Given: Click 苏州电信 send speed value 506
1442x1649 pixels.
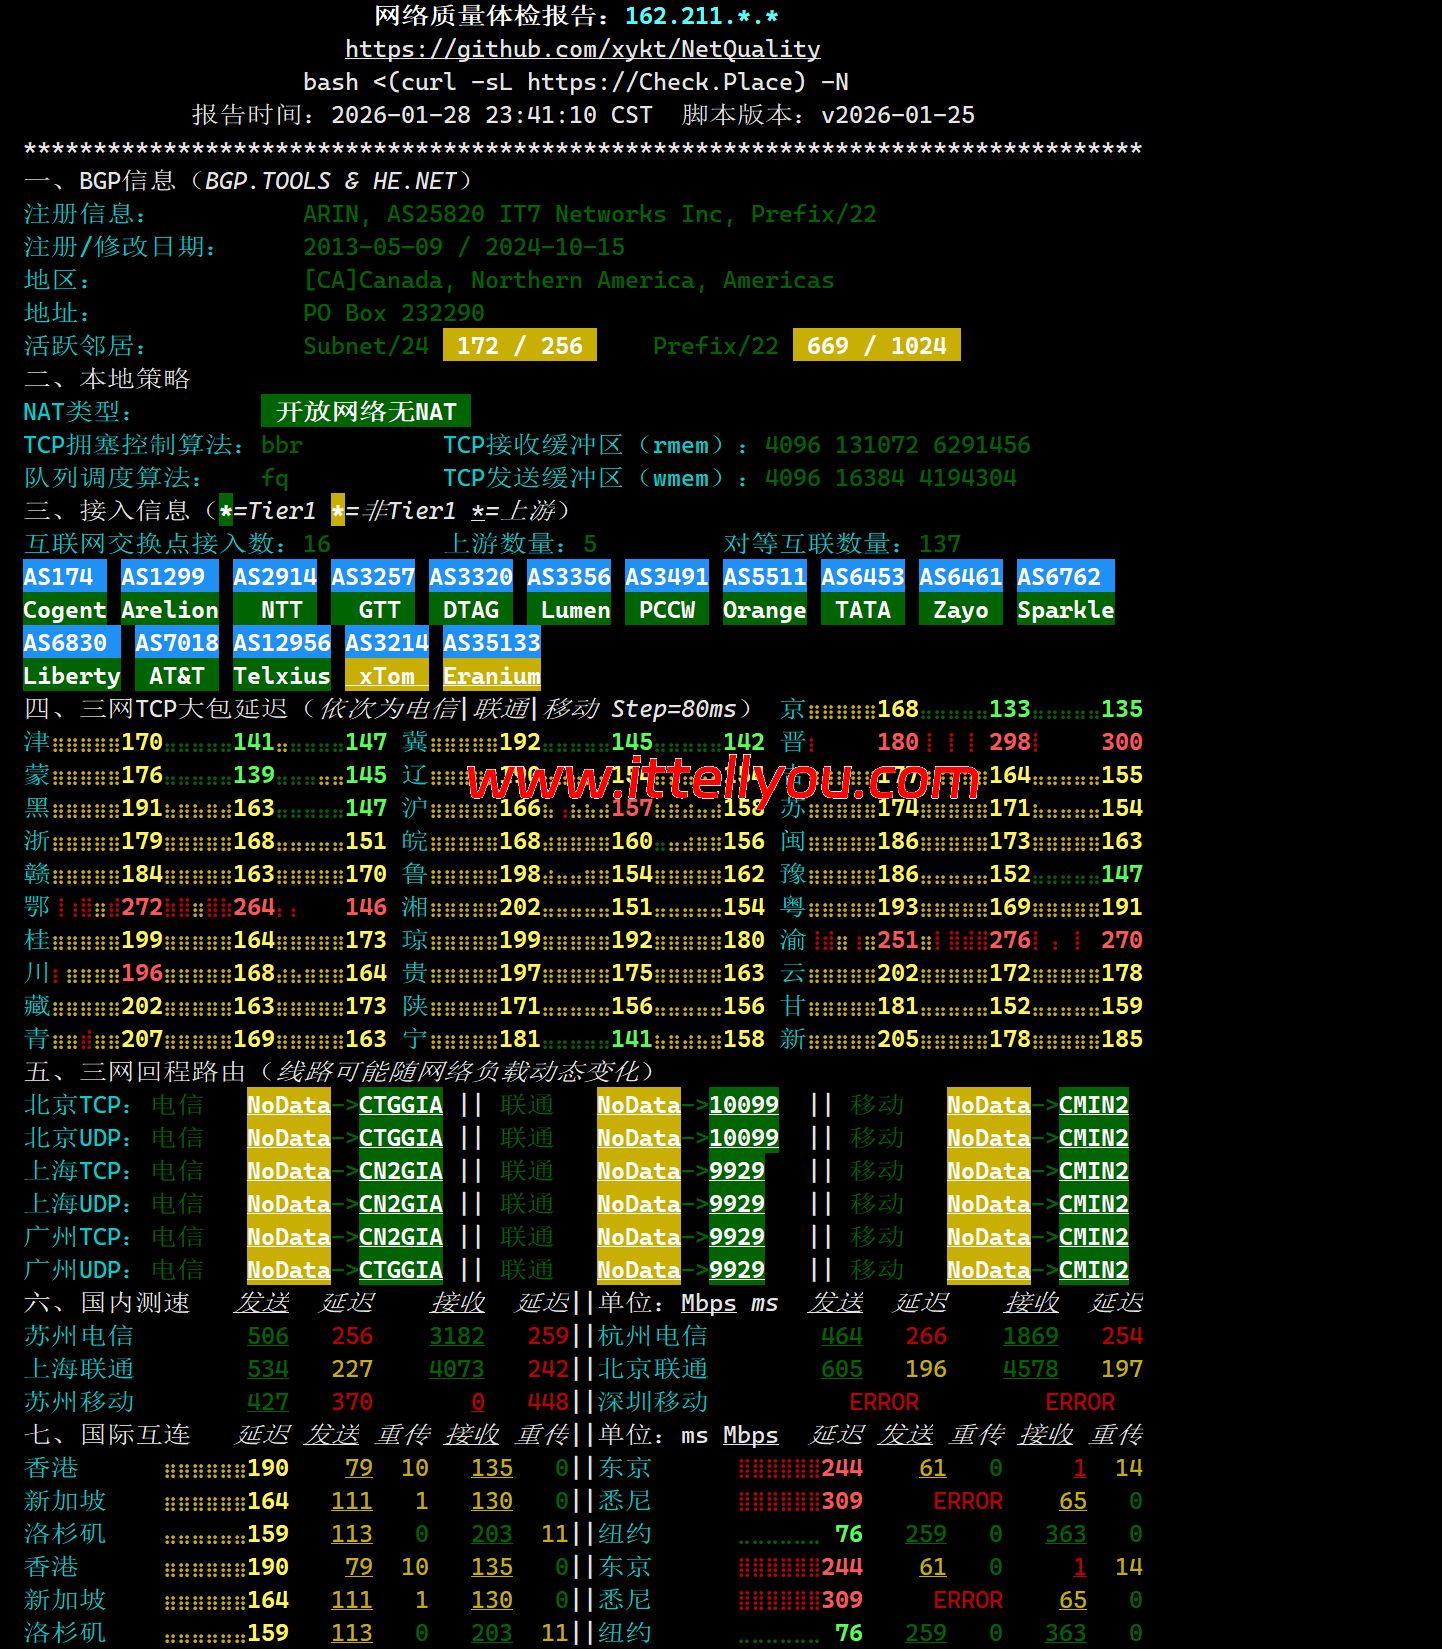Looking at the screenshot, I should [x=268, y=1336].
